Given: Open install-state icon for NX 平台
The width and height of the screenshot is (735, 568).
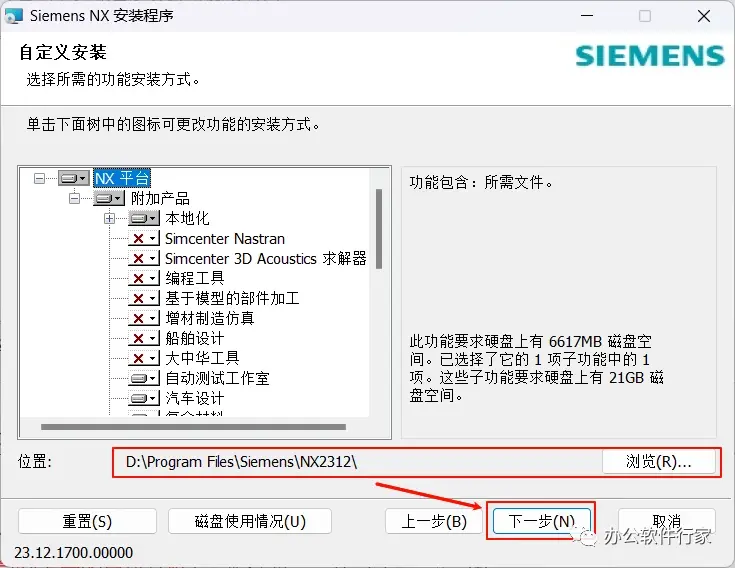Looking at the screenshot, I should (x=74, y=178).
